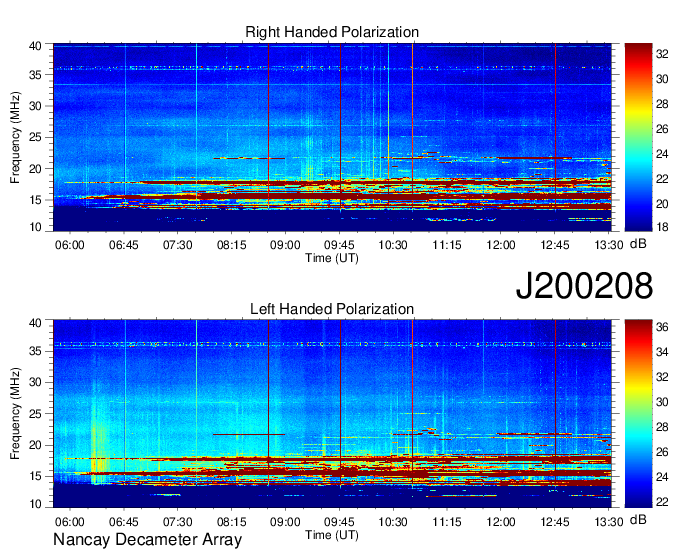The image size is (680, 552).
Task: Click the "10:30" time tick of Left Handed plot
Action: (393, 522)
